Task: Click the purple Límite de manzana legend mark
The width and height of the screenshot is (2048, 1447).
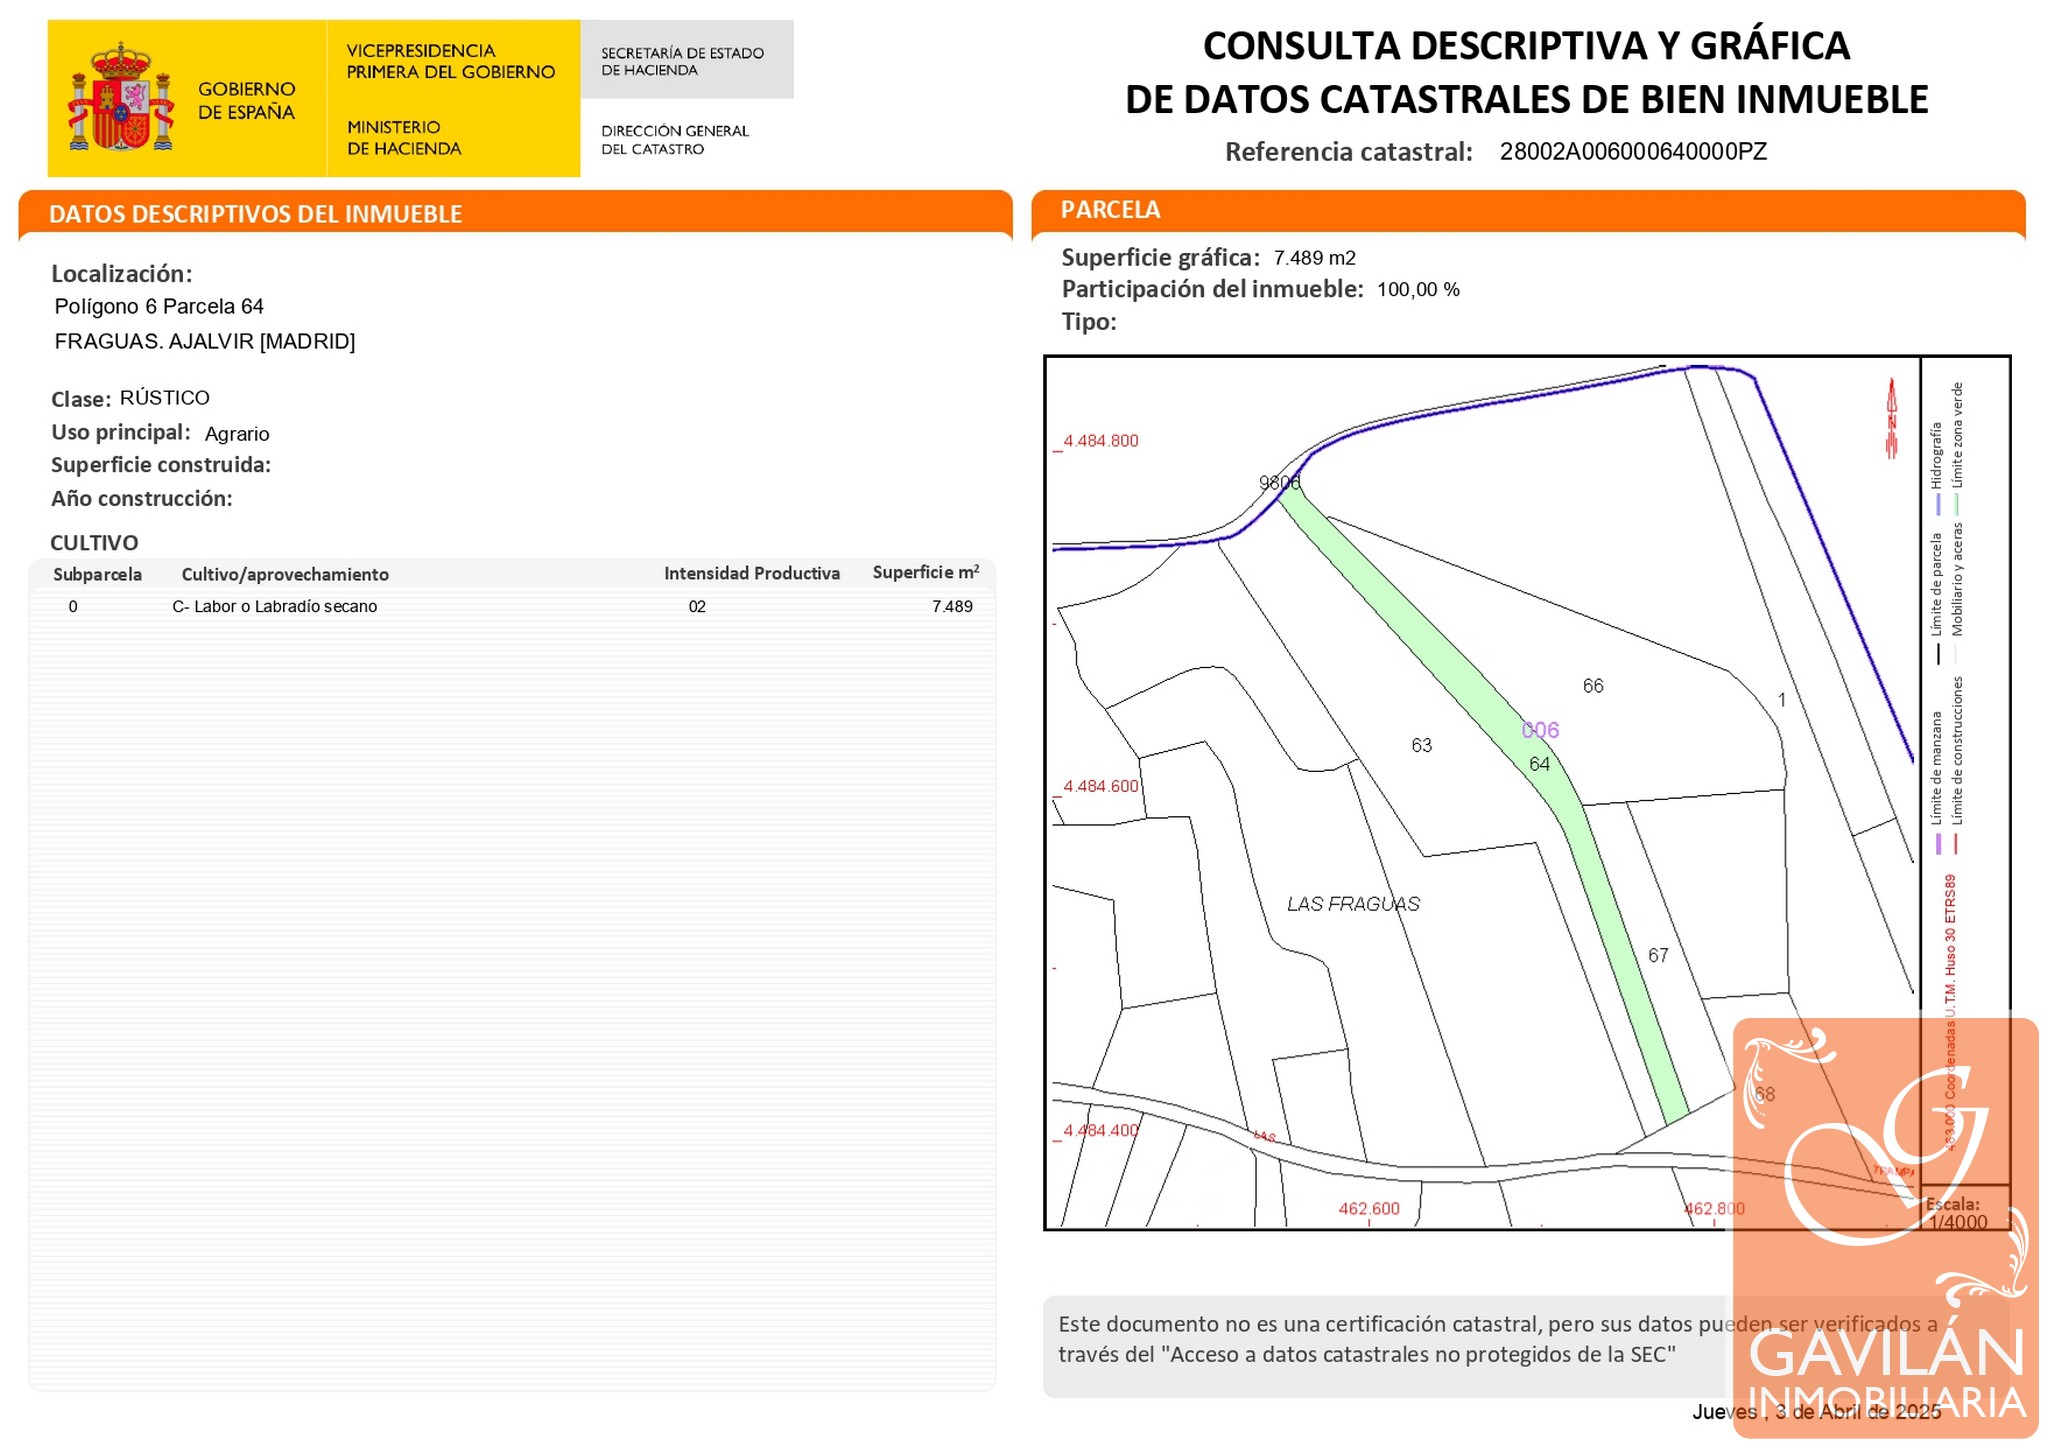Action: click(x=1938, y=843)
